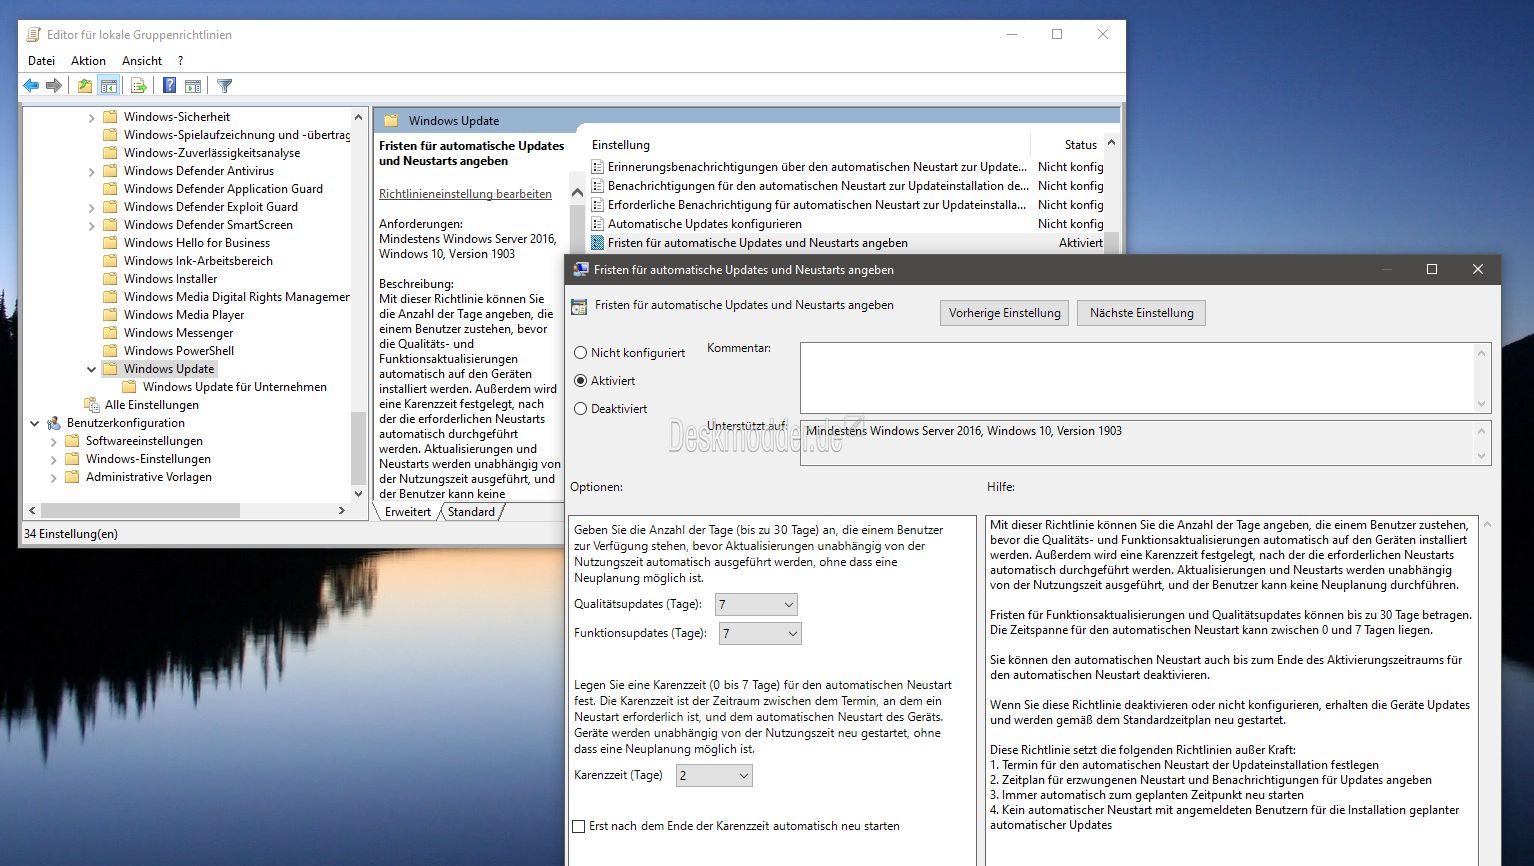1534x866 pixels.
Task: Select Erforderliche Benachrichtigung policy row
Action: coord(847,205)
